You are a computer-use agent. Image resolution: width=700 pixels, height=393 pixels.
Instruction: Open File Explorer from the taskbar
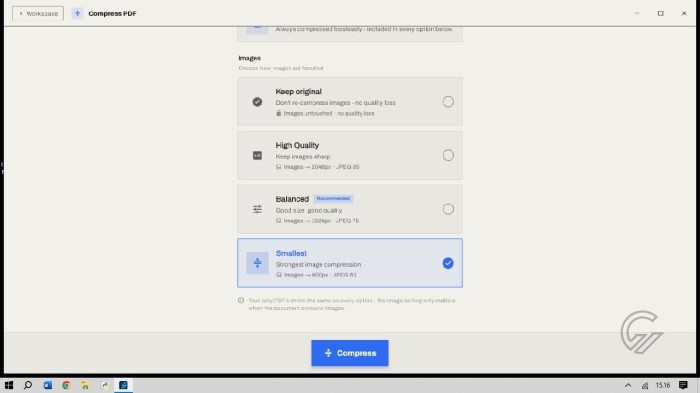[x=85, y=385]
